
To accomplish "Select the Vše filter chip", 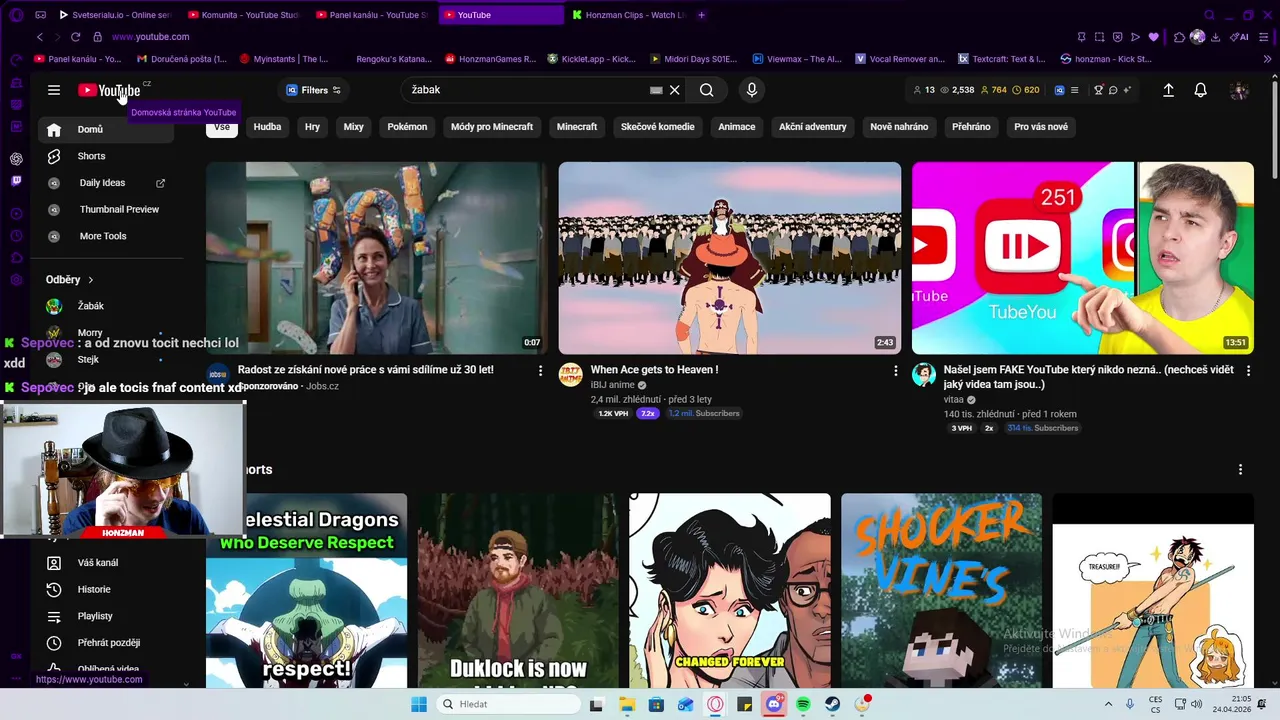I will pyautogui.click(x=222, y=127).
